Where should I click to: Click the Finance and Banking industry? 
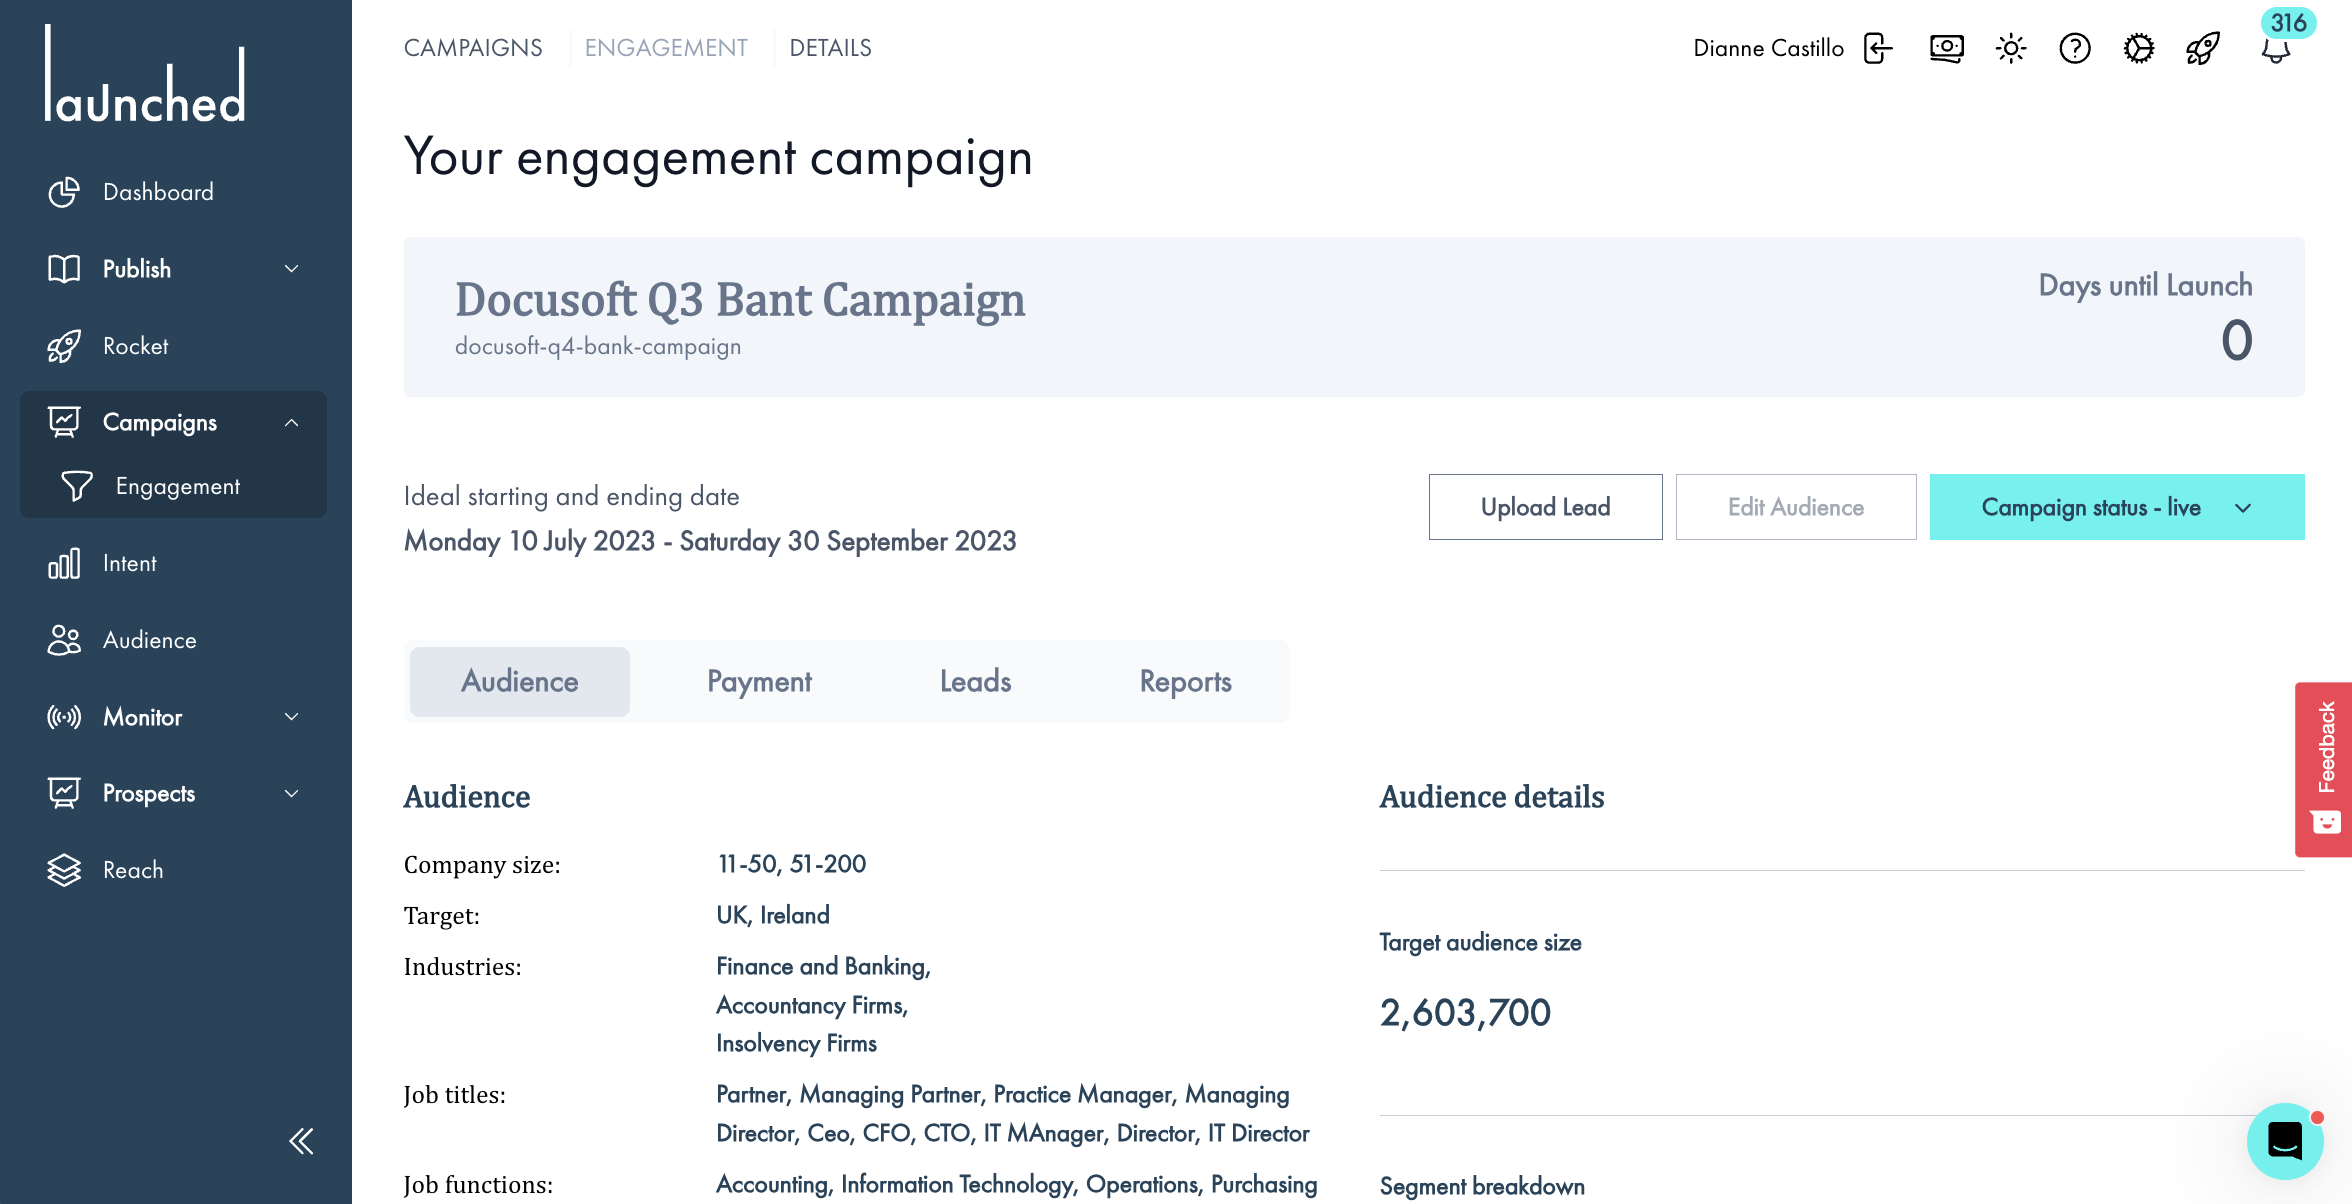click(x=823, y=966)
